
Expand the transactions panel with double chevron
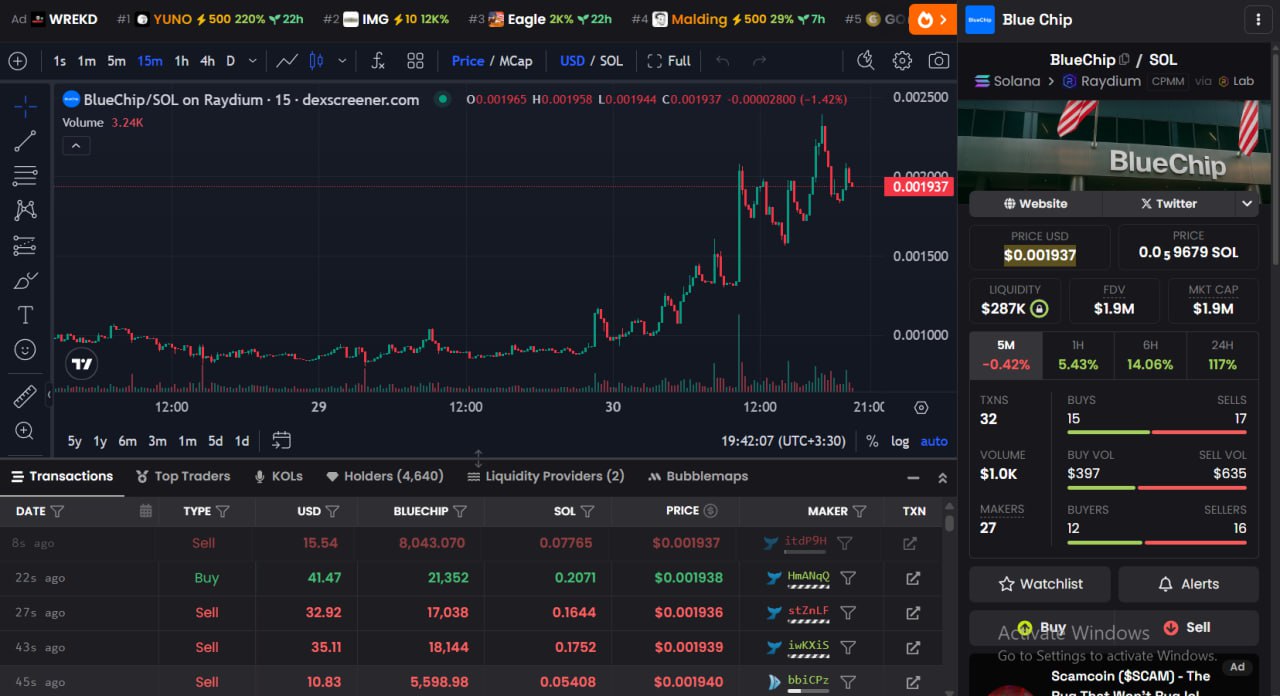coord(942,478)
